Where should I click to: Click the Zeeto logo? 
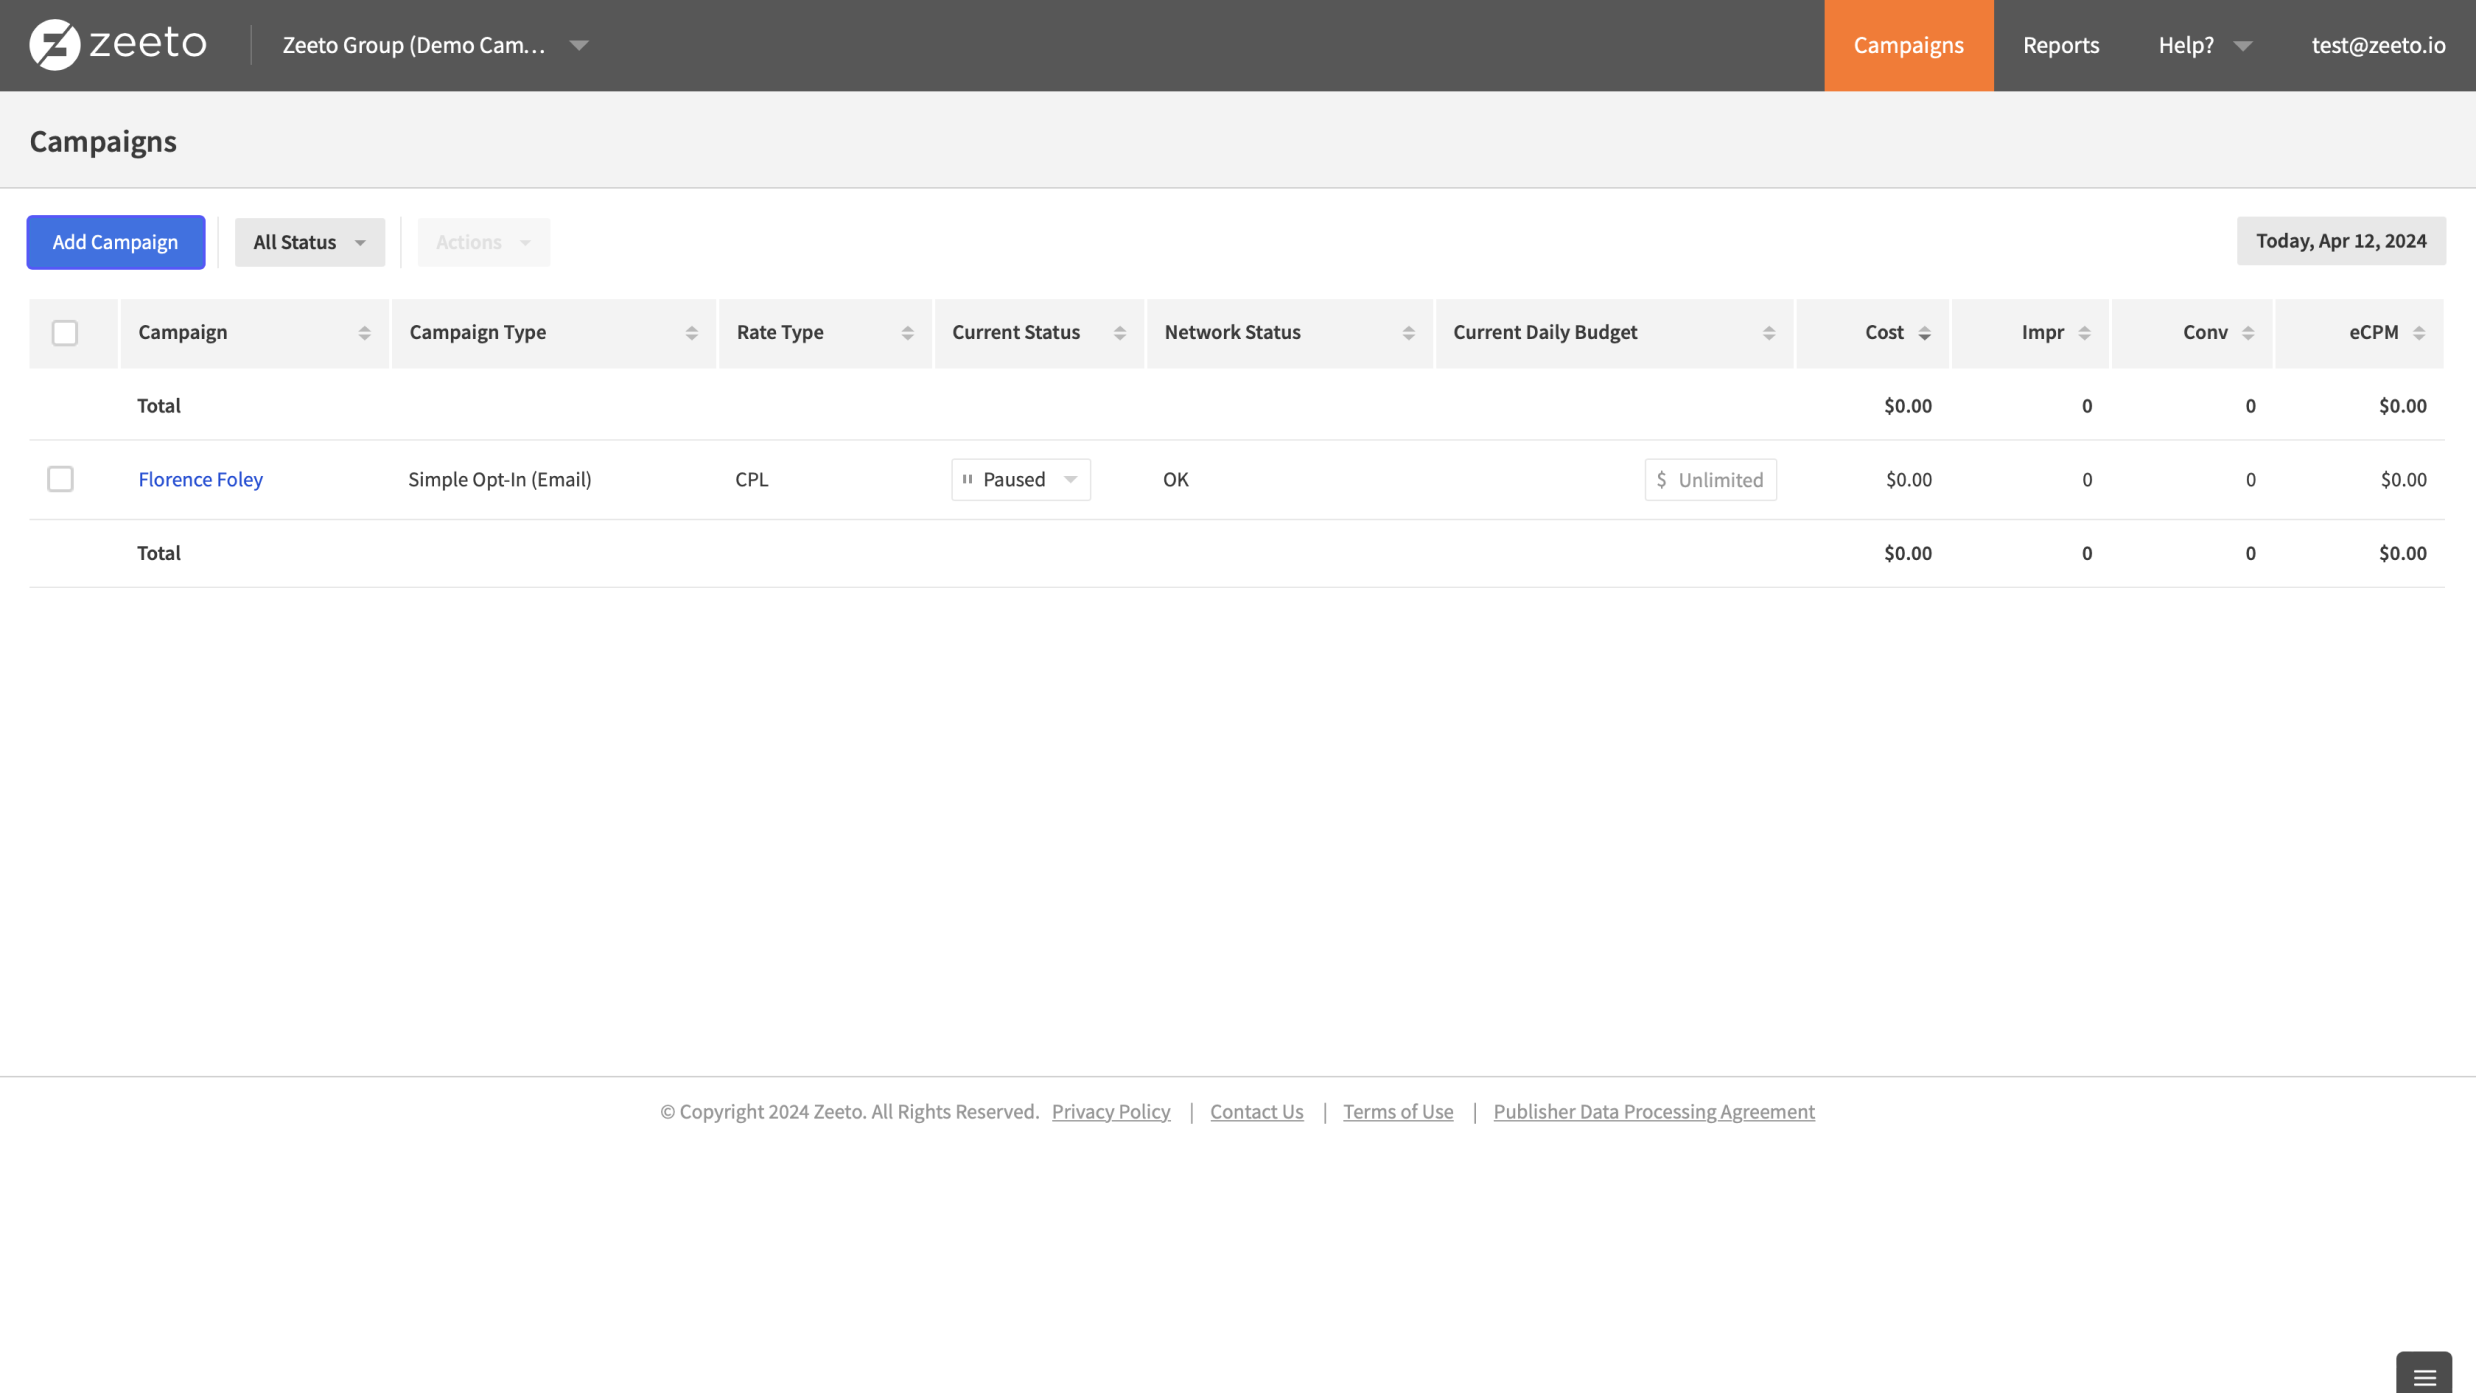coord(118,44)
